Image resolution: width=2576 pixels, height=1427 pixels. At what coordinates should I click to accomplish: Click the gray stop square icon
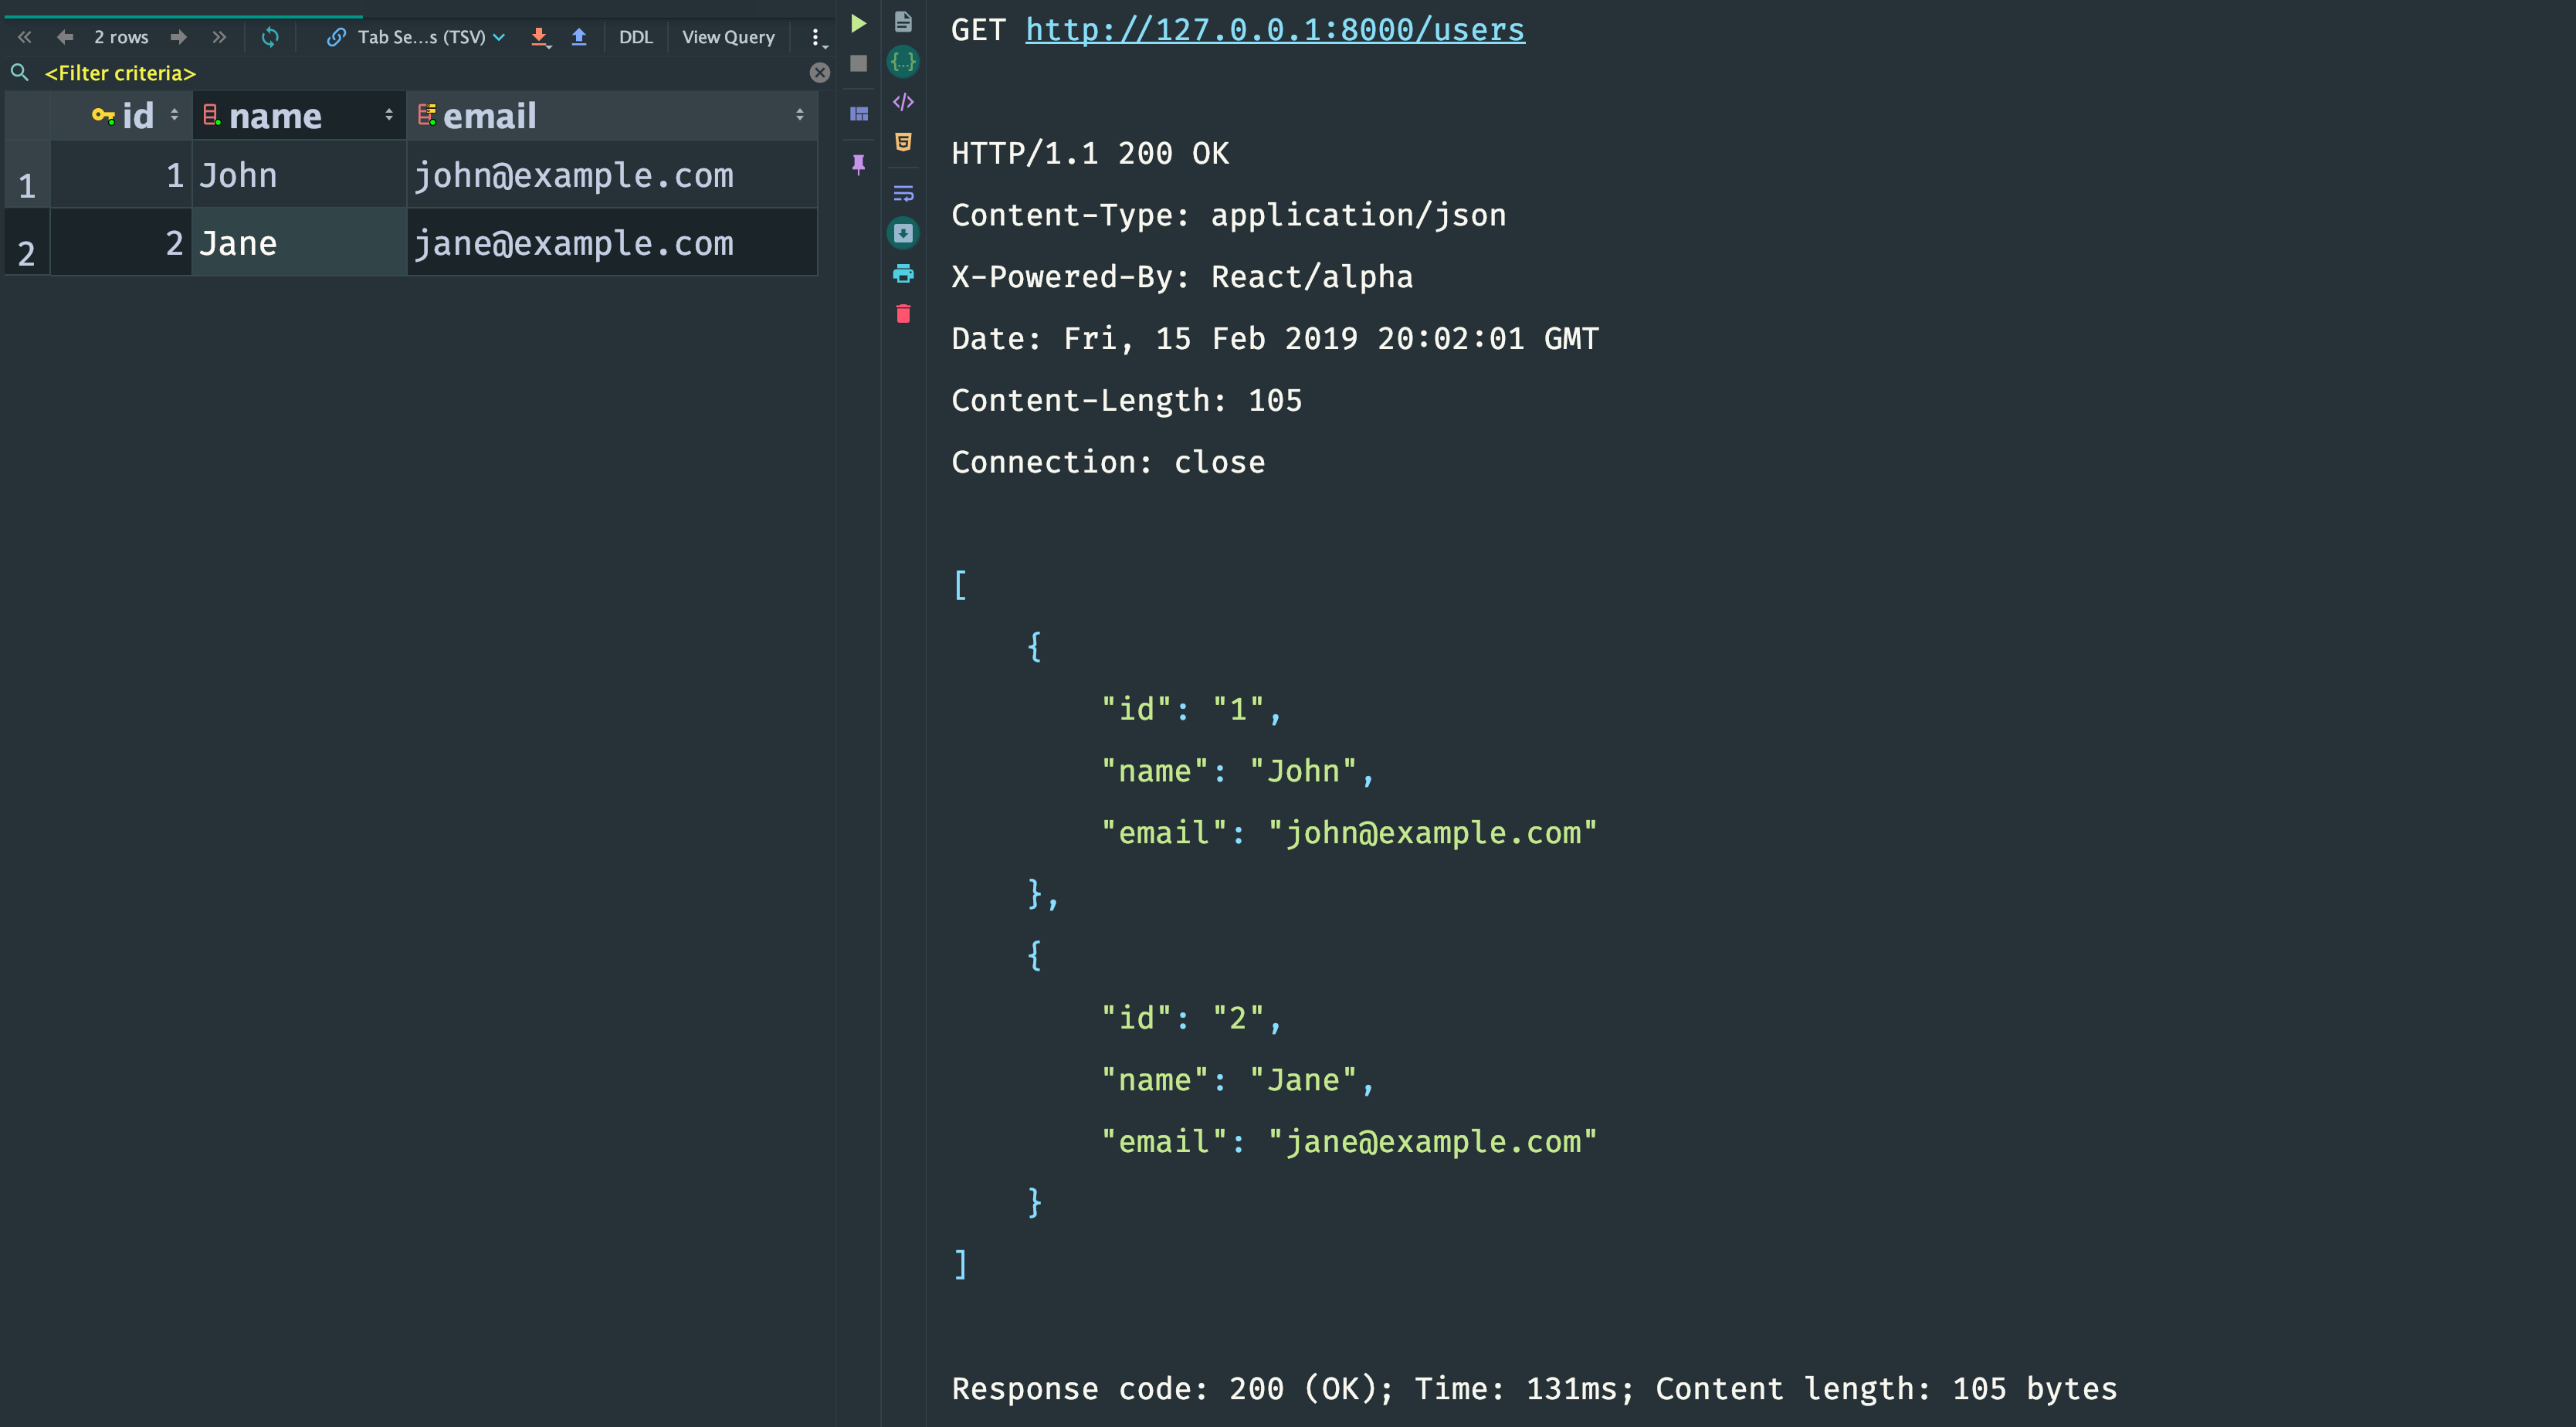(x=858, y=63)
